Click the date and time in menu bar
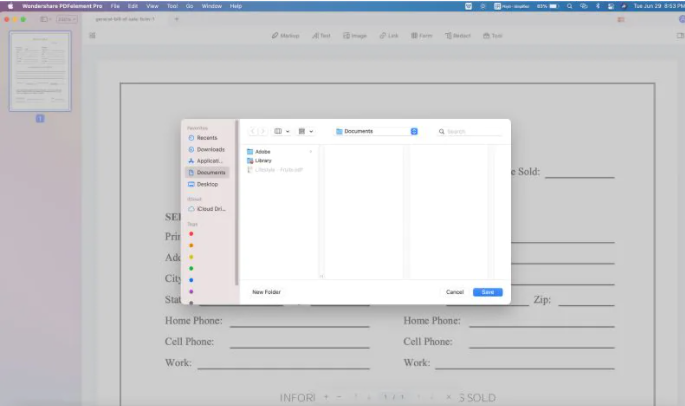This screenshot has width=685, height=406. (x=659, y=6)
